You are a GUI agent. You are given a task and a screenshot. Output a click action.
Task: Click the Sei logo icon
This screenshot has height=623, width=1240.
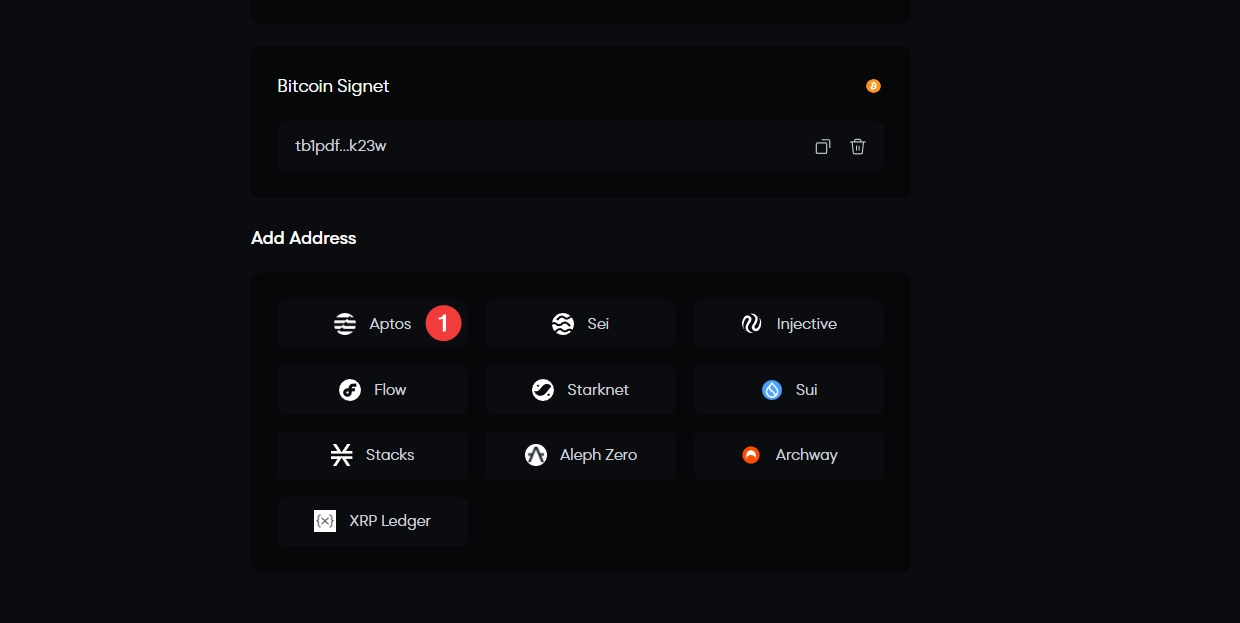point(563,324)
